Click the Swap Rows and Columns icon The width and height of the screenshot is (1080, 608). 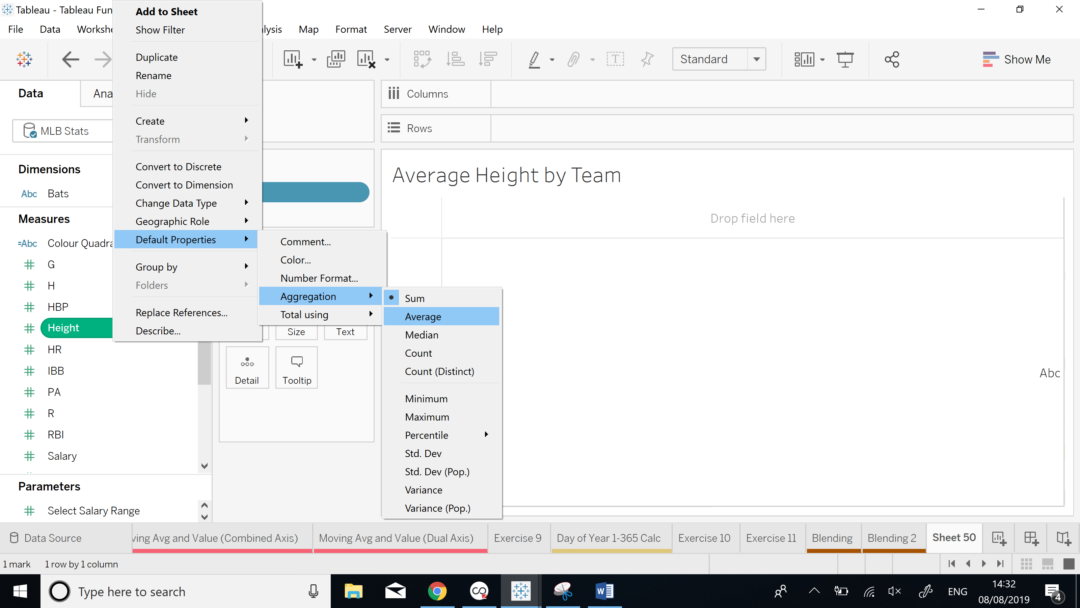(x=421, y=59)
